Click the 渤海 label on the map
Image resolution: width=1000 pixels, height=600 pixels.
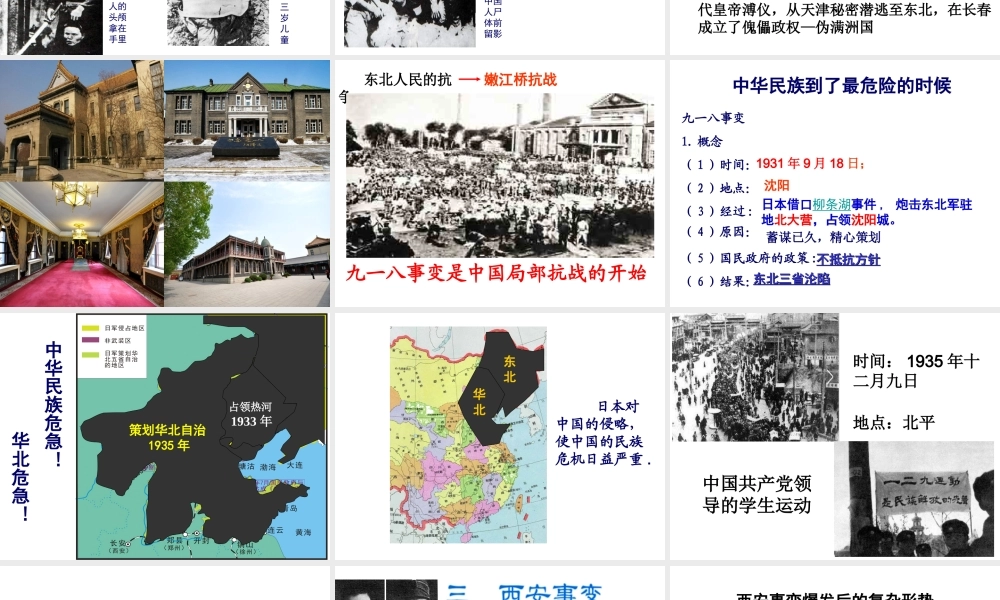(268, 467)
